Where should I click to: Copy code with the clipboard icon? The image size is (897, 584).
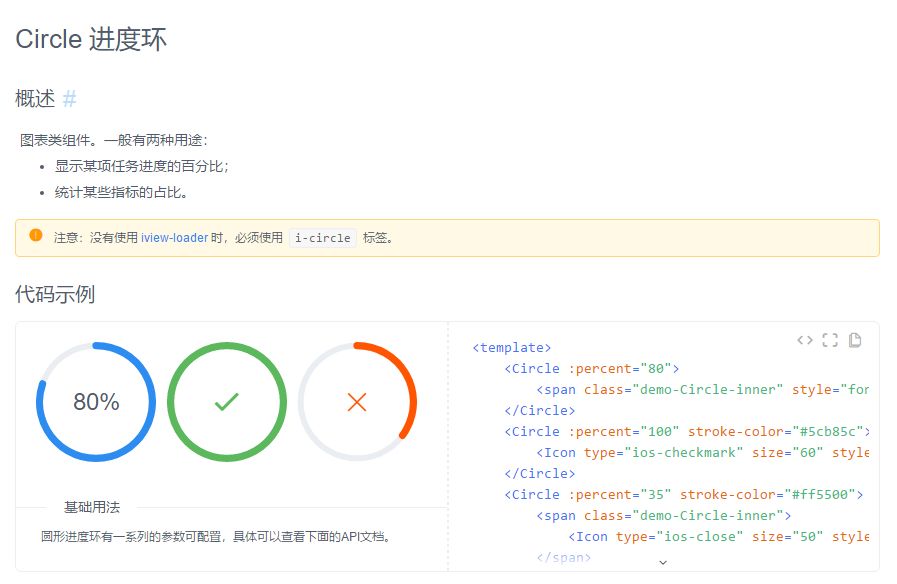(x=855, y=340)
